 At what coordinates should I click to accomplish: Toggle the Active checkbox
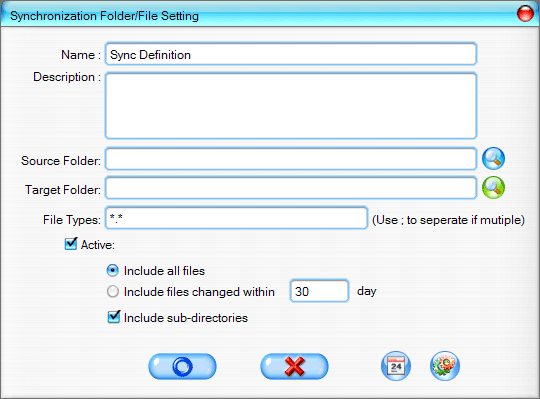point(71,244)
